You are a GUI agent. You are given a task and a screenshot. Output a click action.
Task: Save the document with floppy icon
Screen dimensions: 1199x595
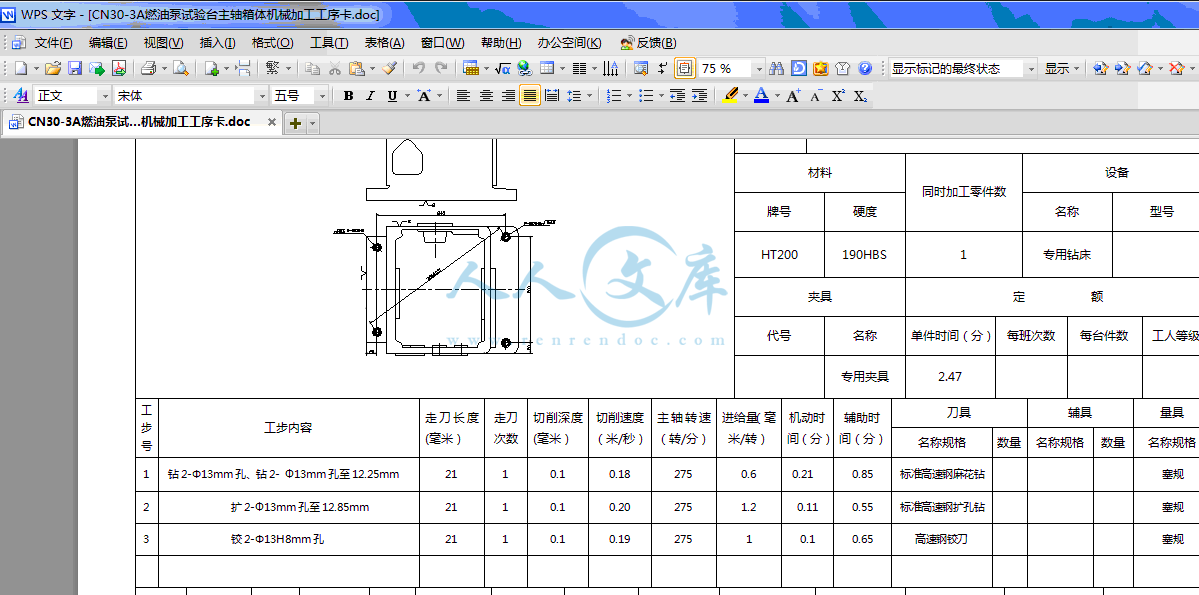point(74,69)
